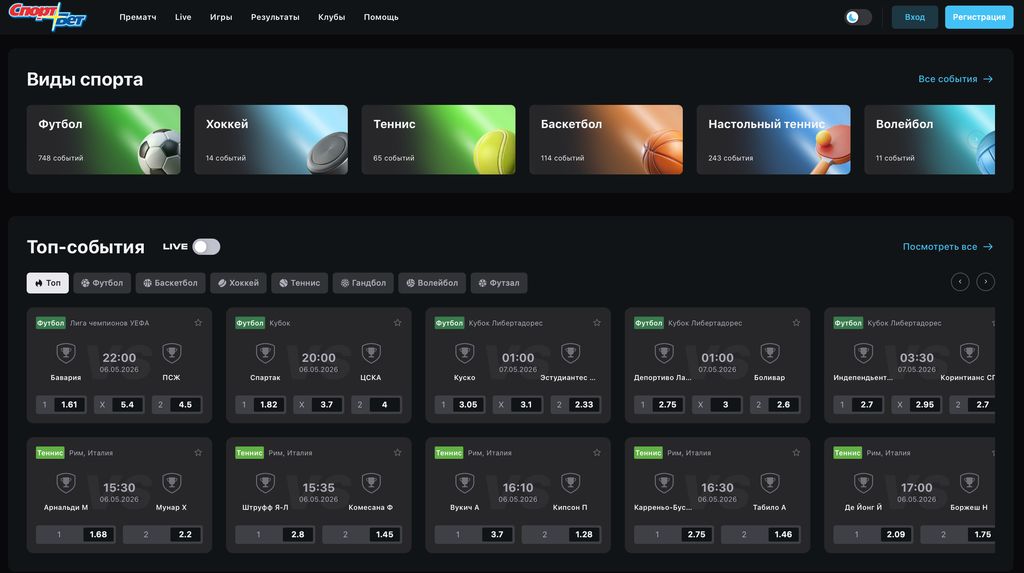Click the previous carousel arrow

959,282
